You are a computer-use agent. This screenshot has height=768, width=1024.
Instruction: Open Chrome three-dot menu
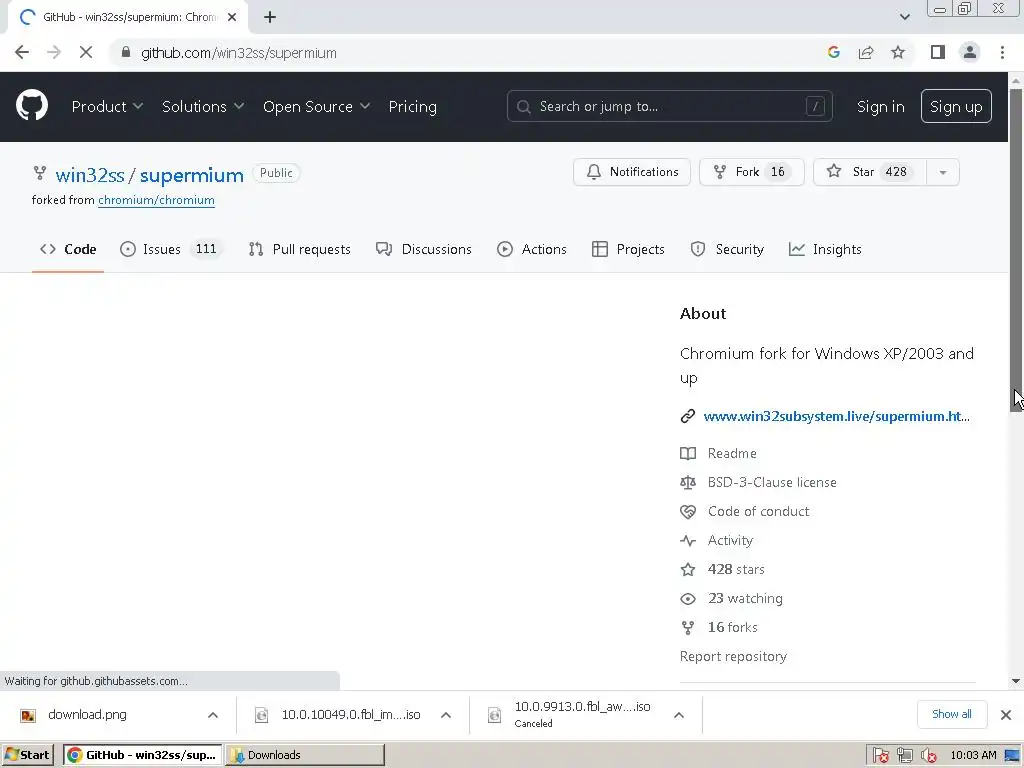1002,52
